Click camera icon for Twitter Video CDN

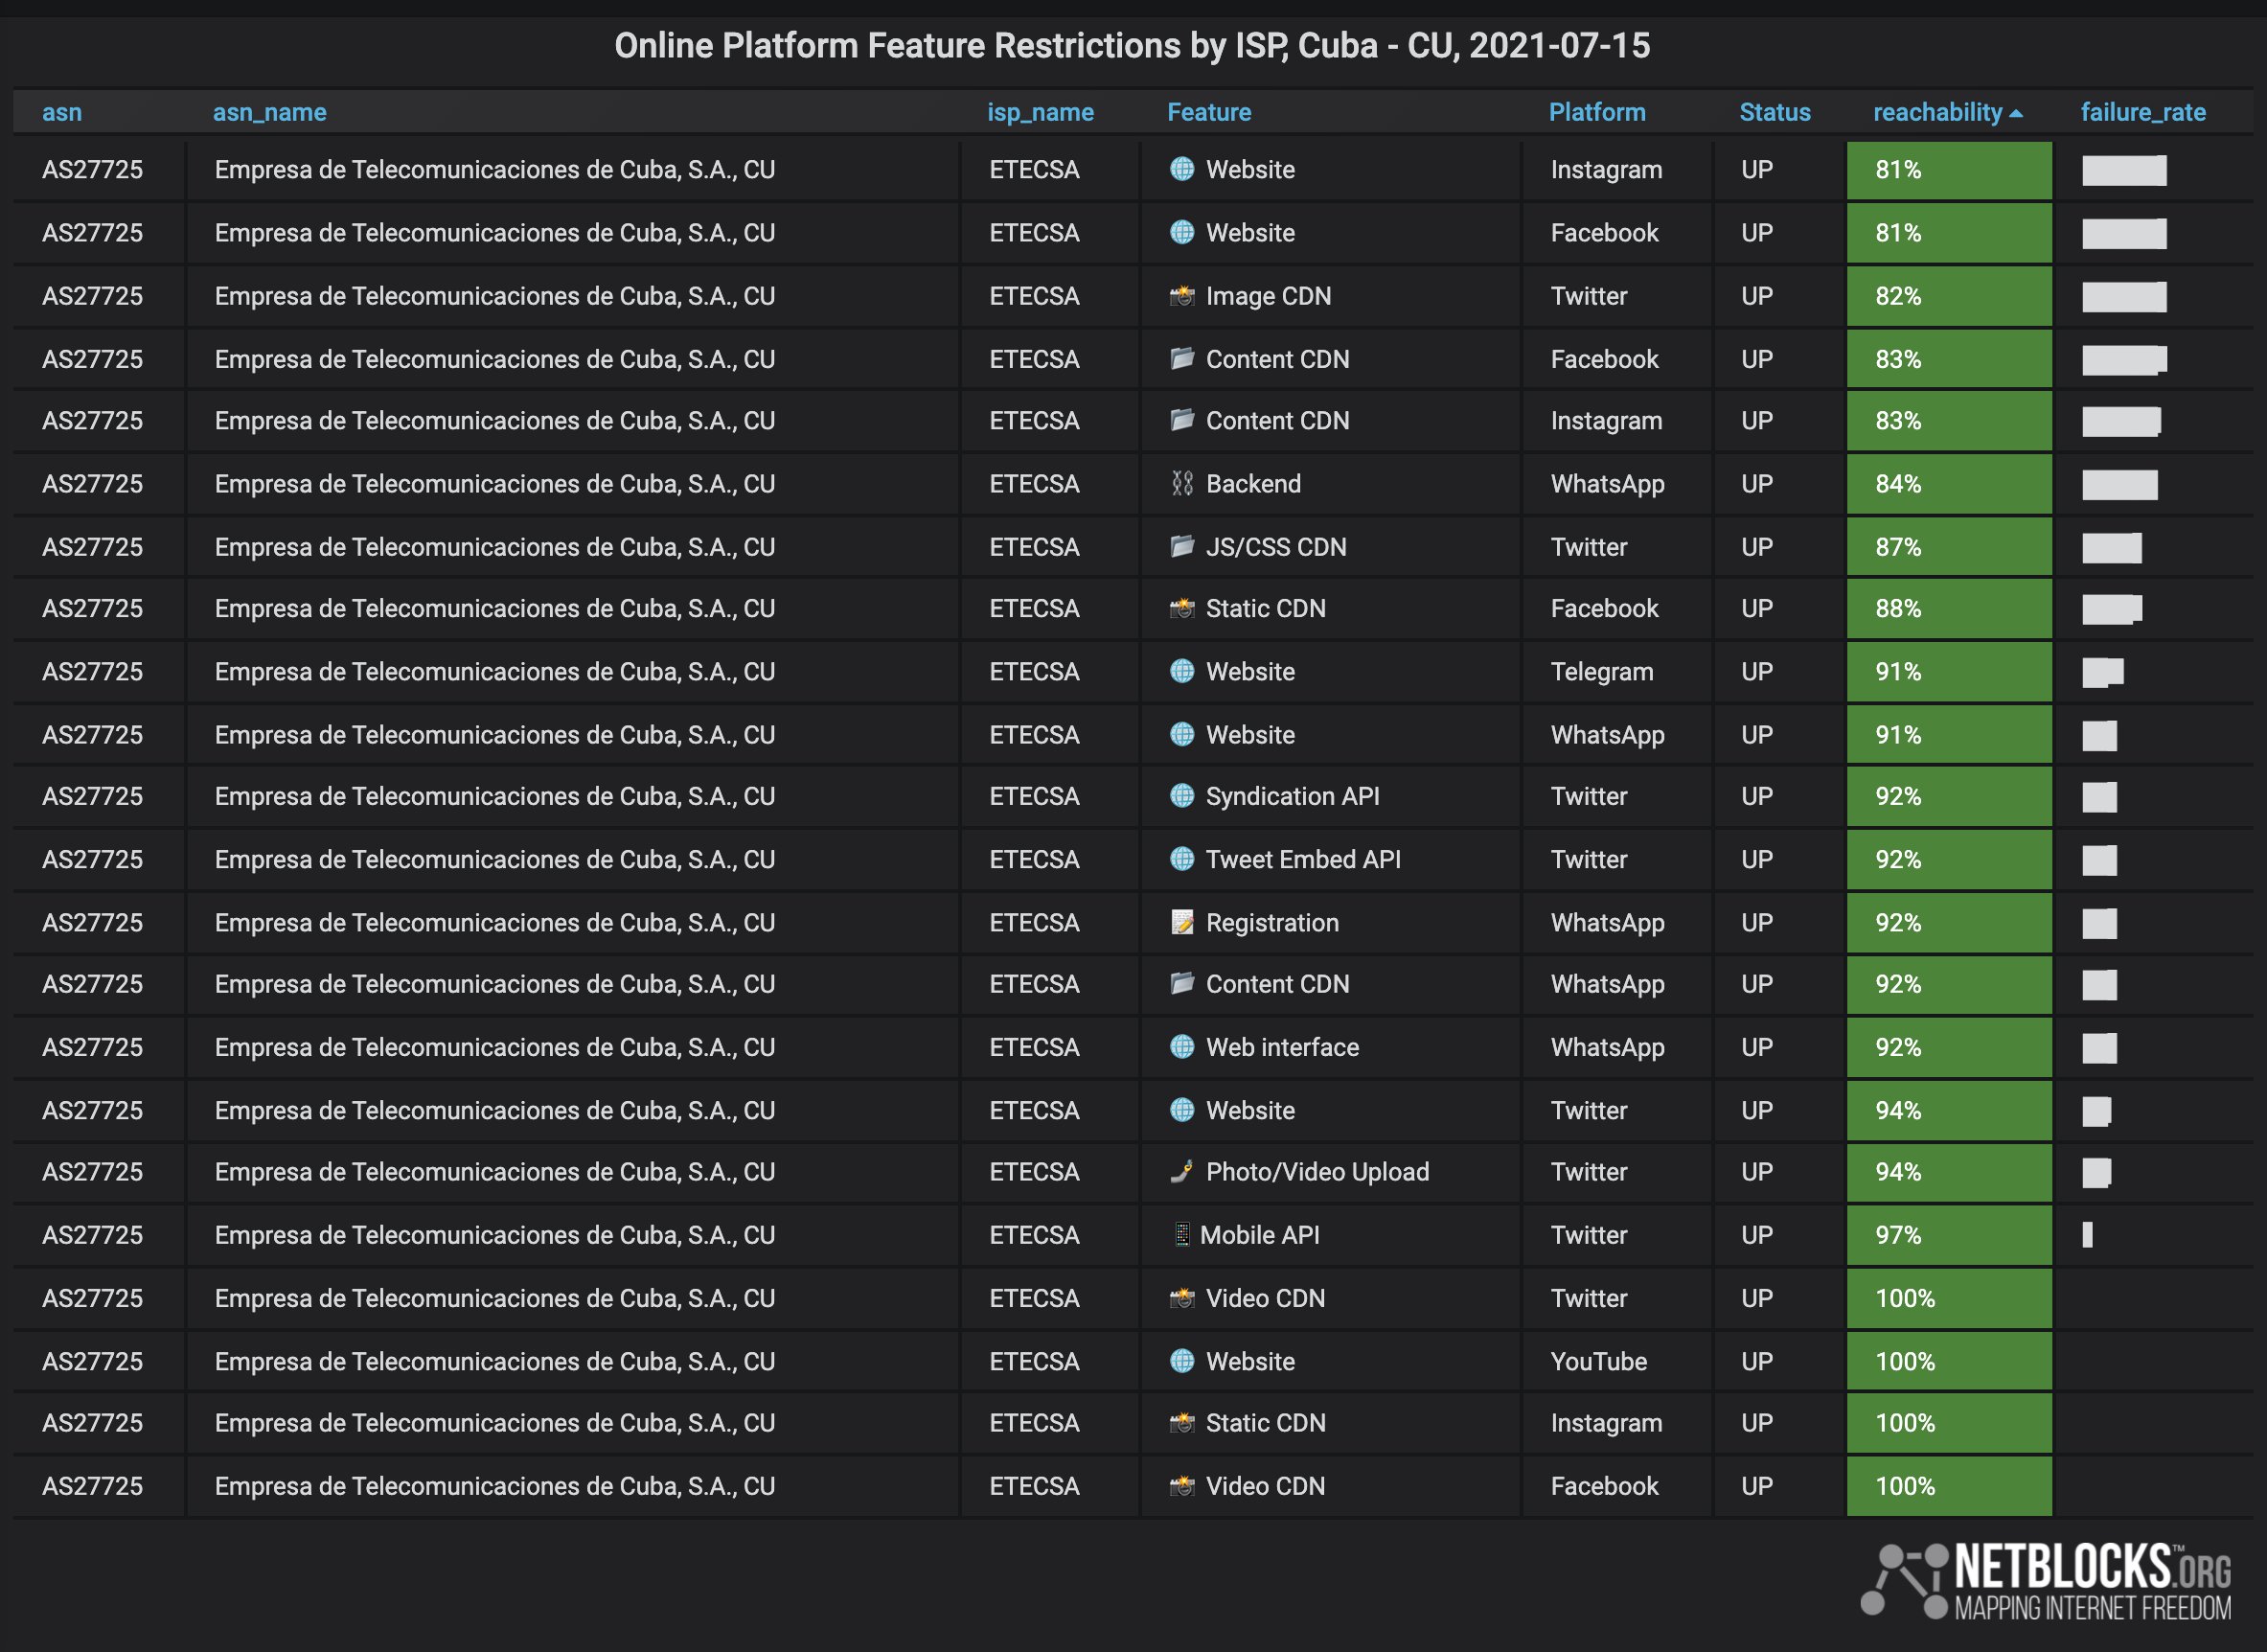pos(1182,1298)
